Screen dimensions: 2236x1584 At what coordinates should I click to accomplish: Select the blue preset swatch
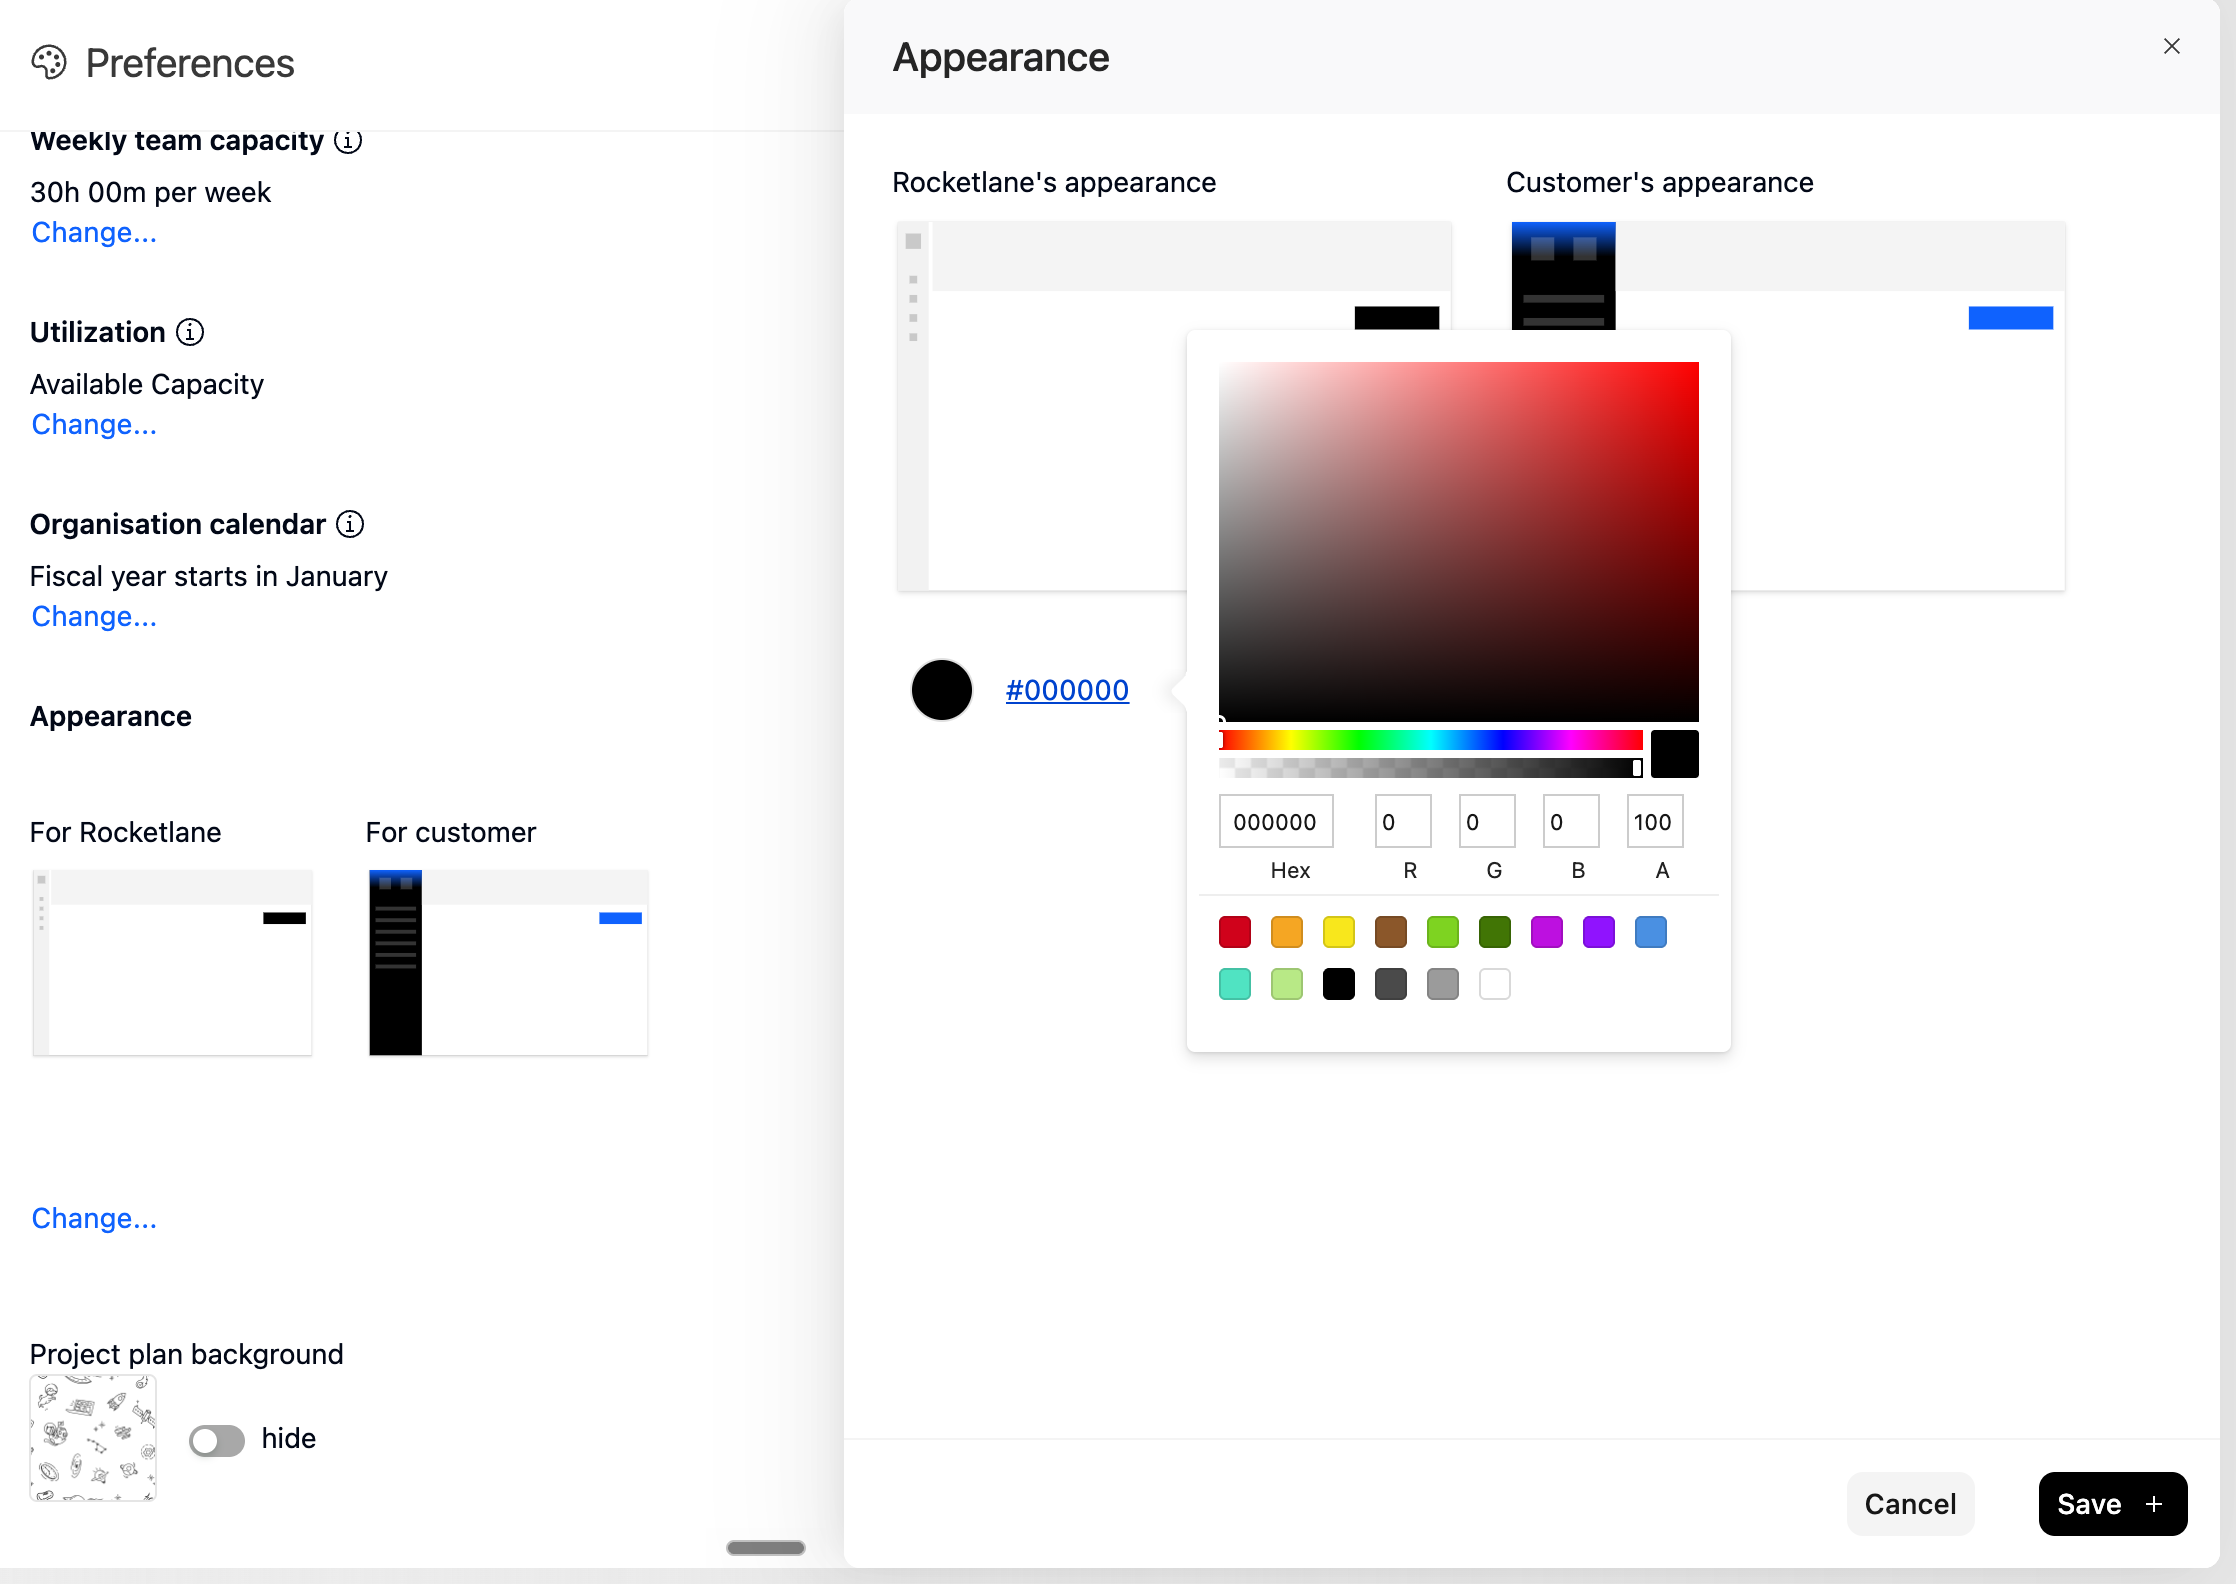tap(1651, 932)
